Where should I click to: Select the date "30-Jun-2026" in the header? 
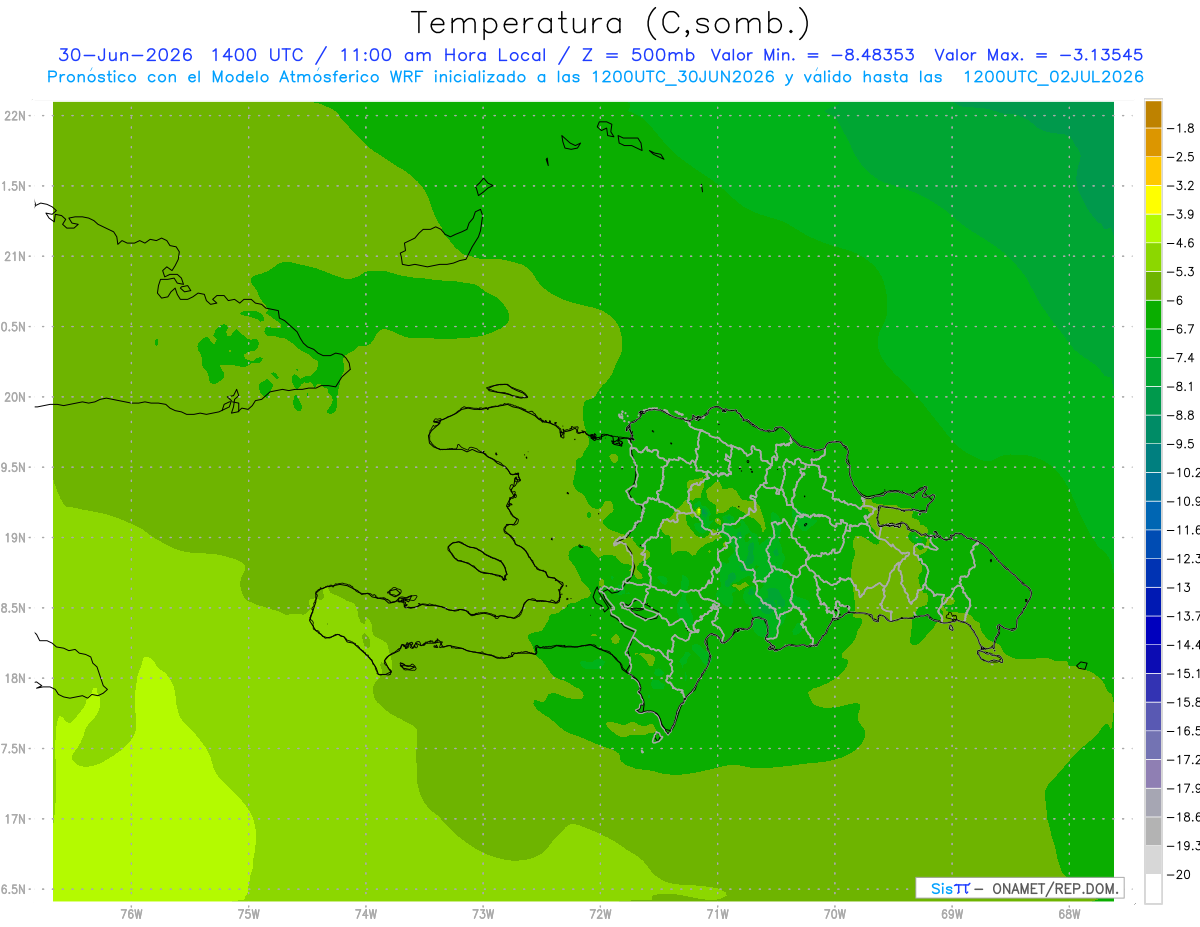[125, 55]
